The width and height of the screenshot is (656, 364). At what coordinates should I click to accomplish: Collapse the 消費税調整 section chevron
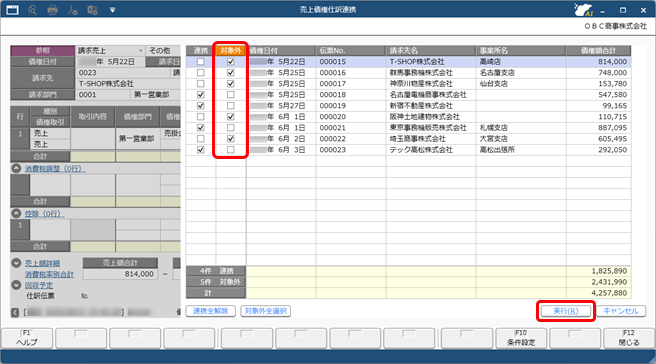click(16, 169)
